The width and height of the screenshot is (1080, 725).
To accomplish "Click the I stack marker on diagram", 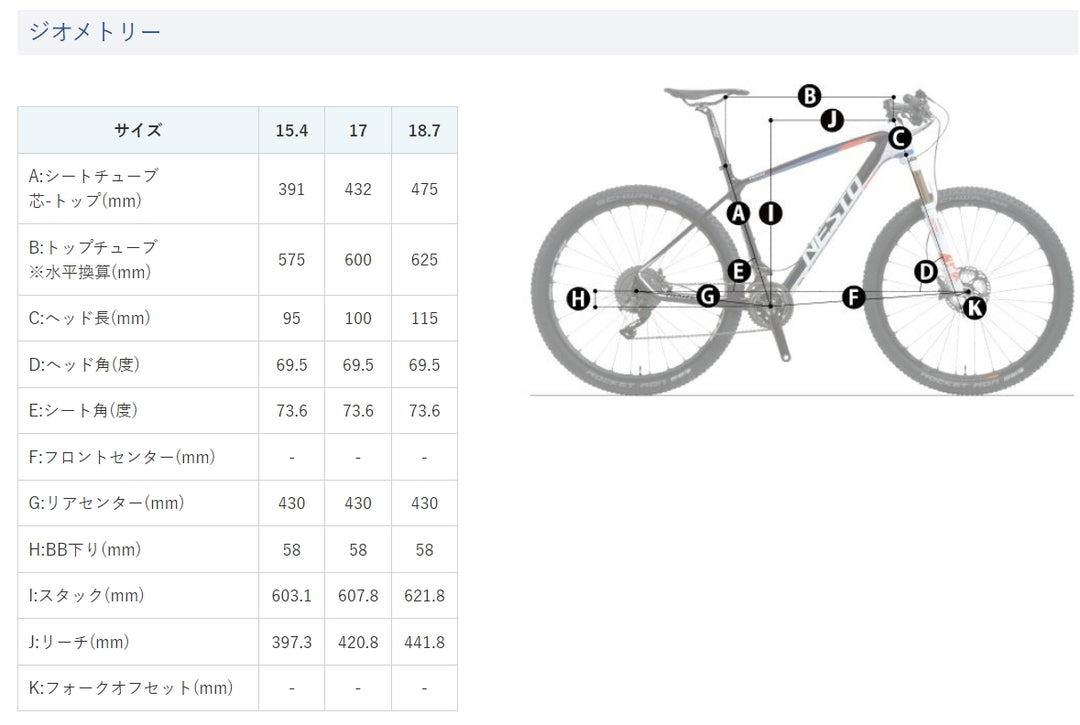I will pos(770,212).
